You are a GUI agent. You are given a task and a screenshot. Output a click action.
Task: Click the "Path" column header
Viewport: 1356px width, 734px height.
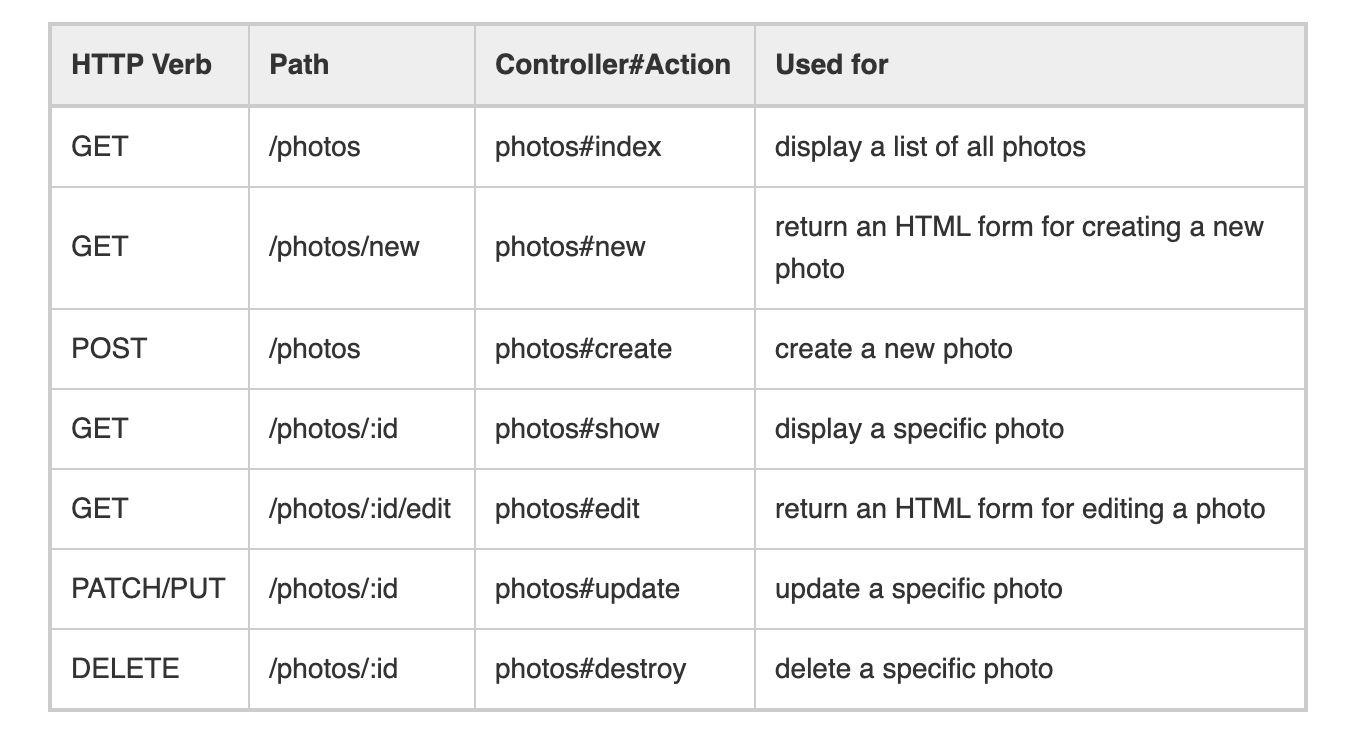coord(299,65)
